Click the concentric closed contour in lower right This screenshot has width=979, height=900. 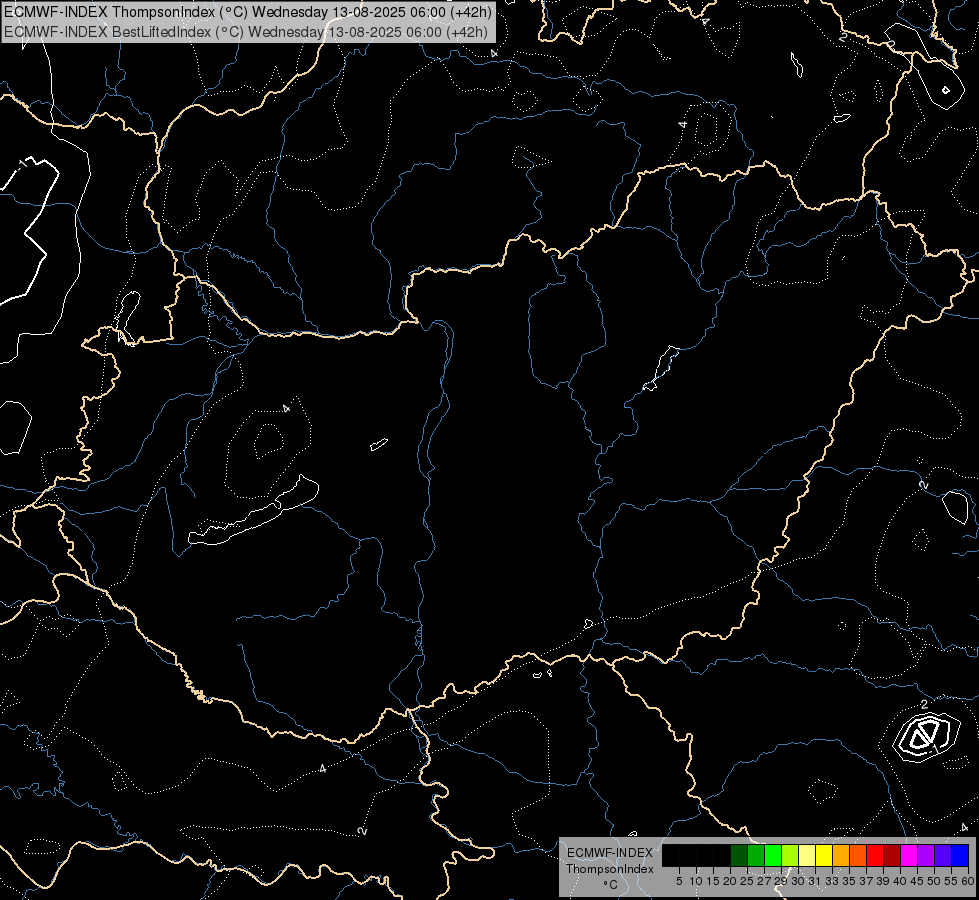(925, 737)
